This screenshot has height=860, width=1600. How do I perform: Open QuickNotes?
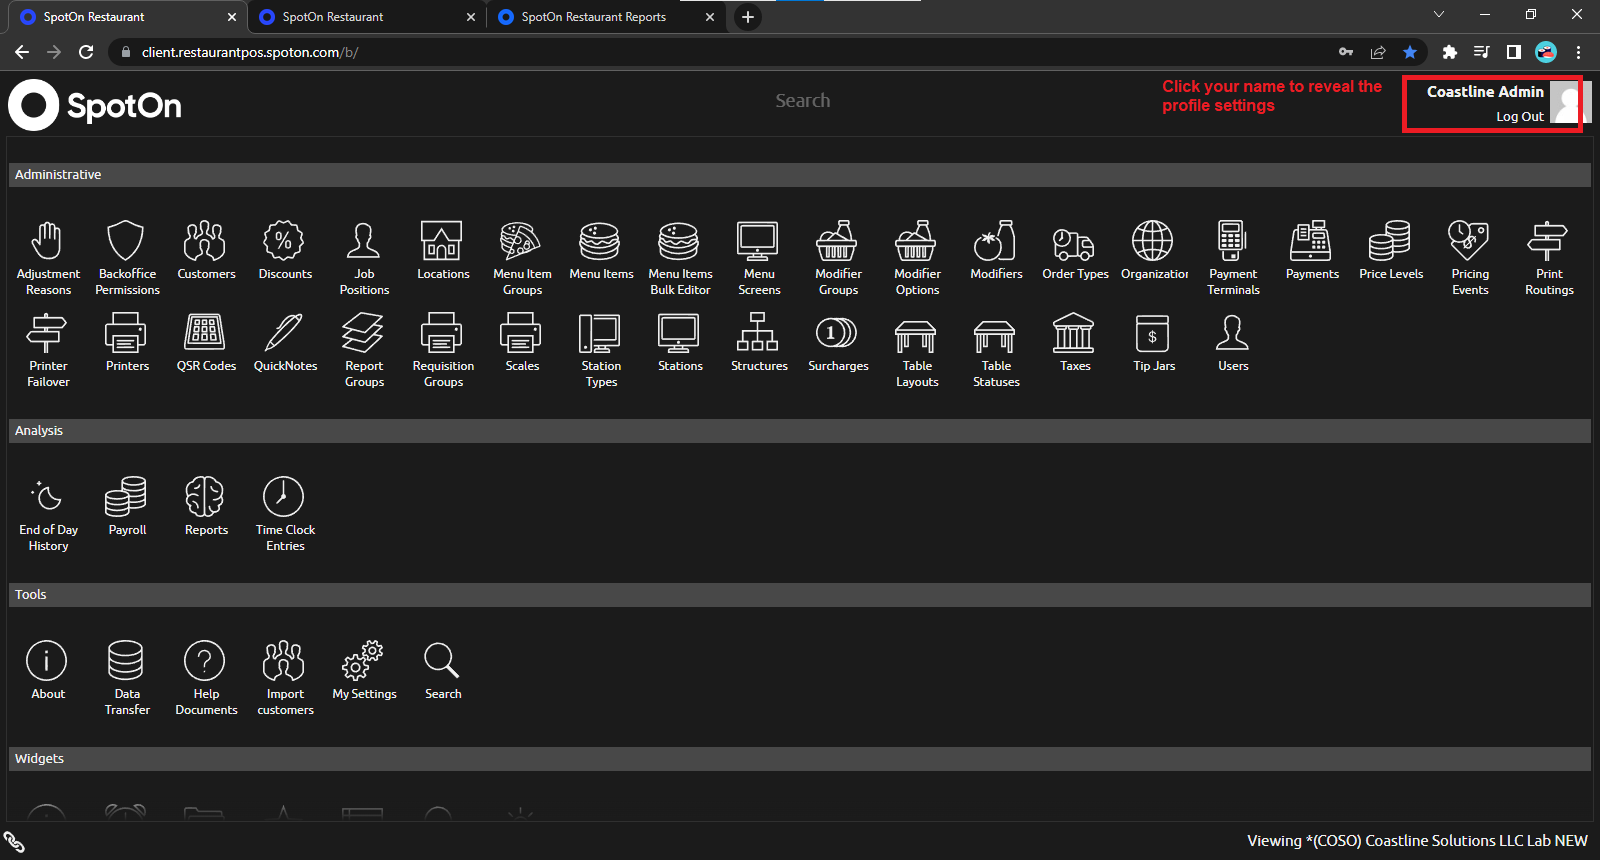(x=285, y=342)
